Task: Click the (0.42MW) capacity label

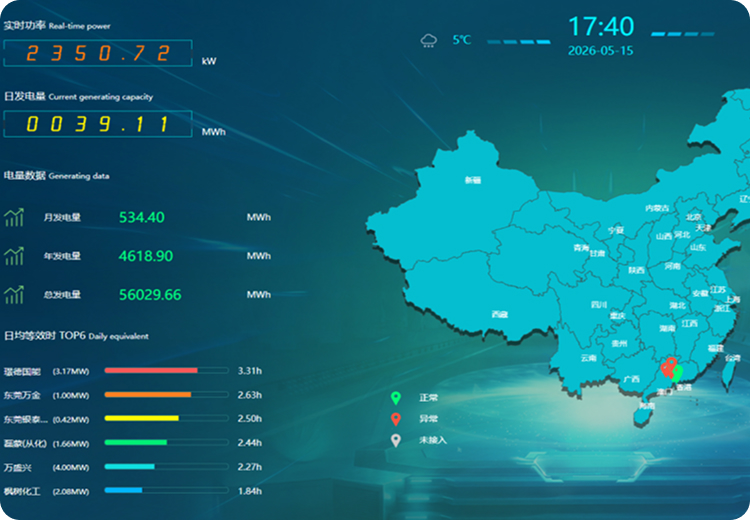Action: point(71,420)
